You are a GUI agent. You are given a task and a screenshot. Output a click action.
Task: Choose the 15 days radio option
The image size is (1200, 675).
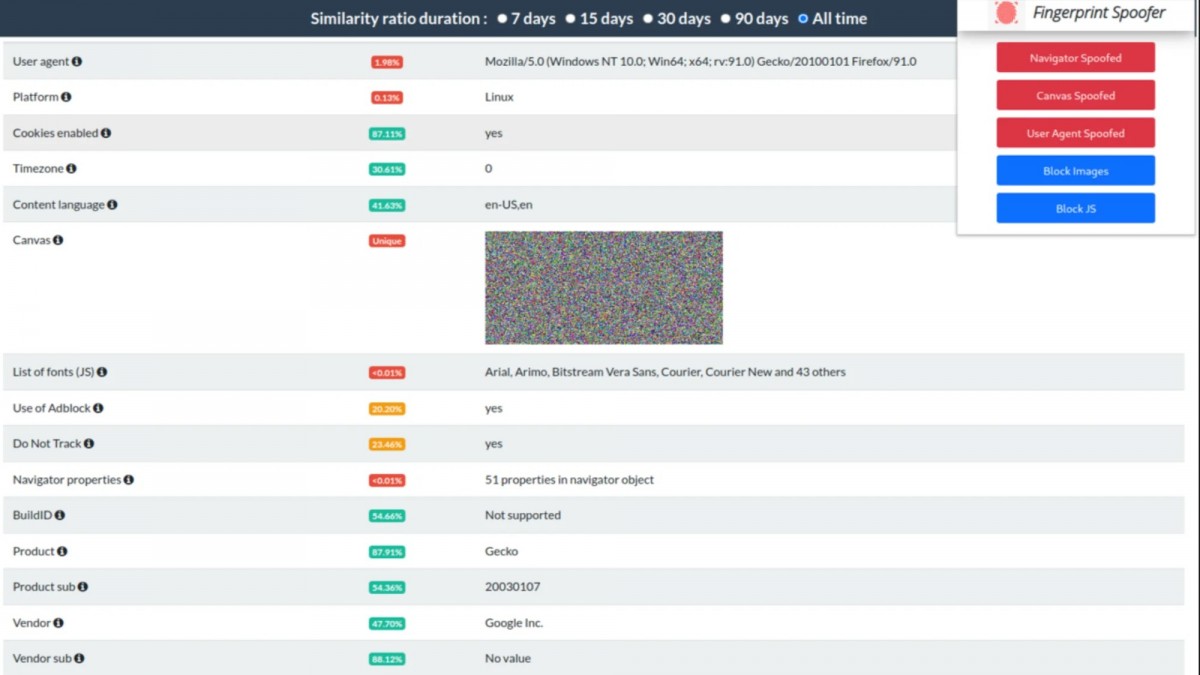click(x=570, y=19)
